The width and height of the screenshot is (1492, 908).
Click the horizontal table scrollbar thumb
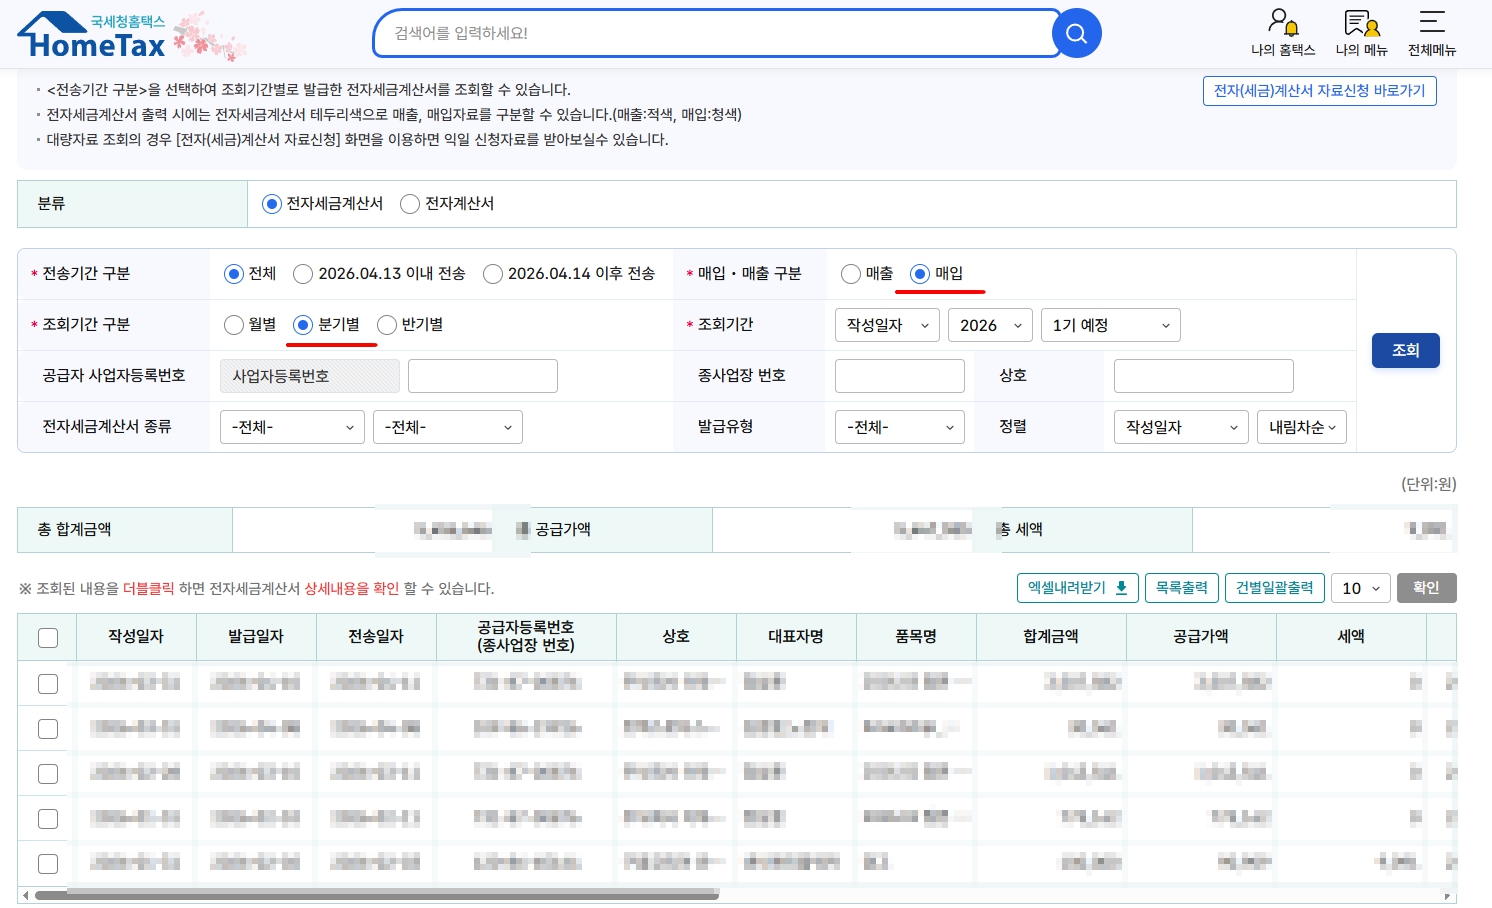(377, 895)
